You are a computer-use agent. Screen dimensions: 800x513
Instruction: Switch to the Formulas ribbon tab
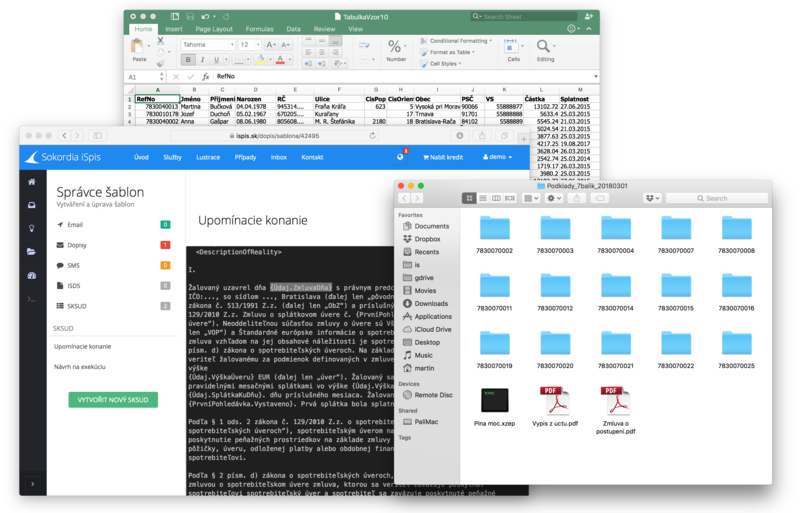[x=259, y=29]
